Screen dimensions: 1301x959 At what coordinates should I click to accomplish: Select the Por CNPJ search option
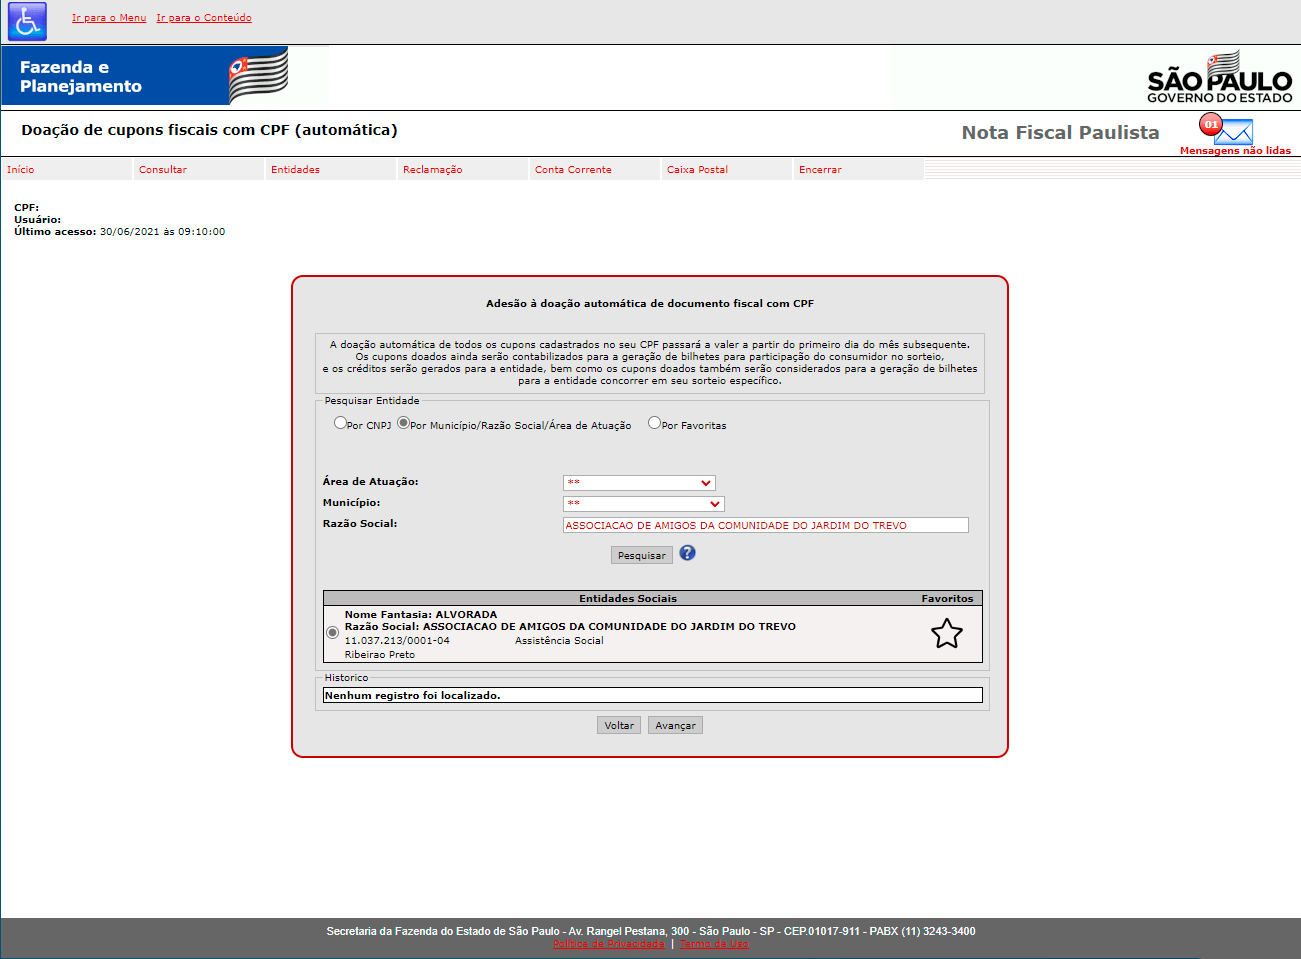(341, 423)
